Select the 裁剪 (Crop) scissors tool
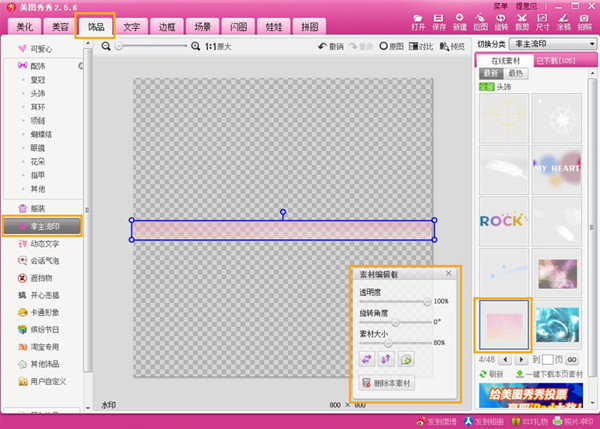 524,22
